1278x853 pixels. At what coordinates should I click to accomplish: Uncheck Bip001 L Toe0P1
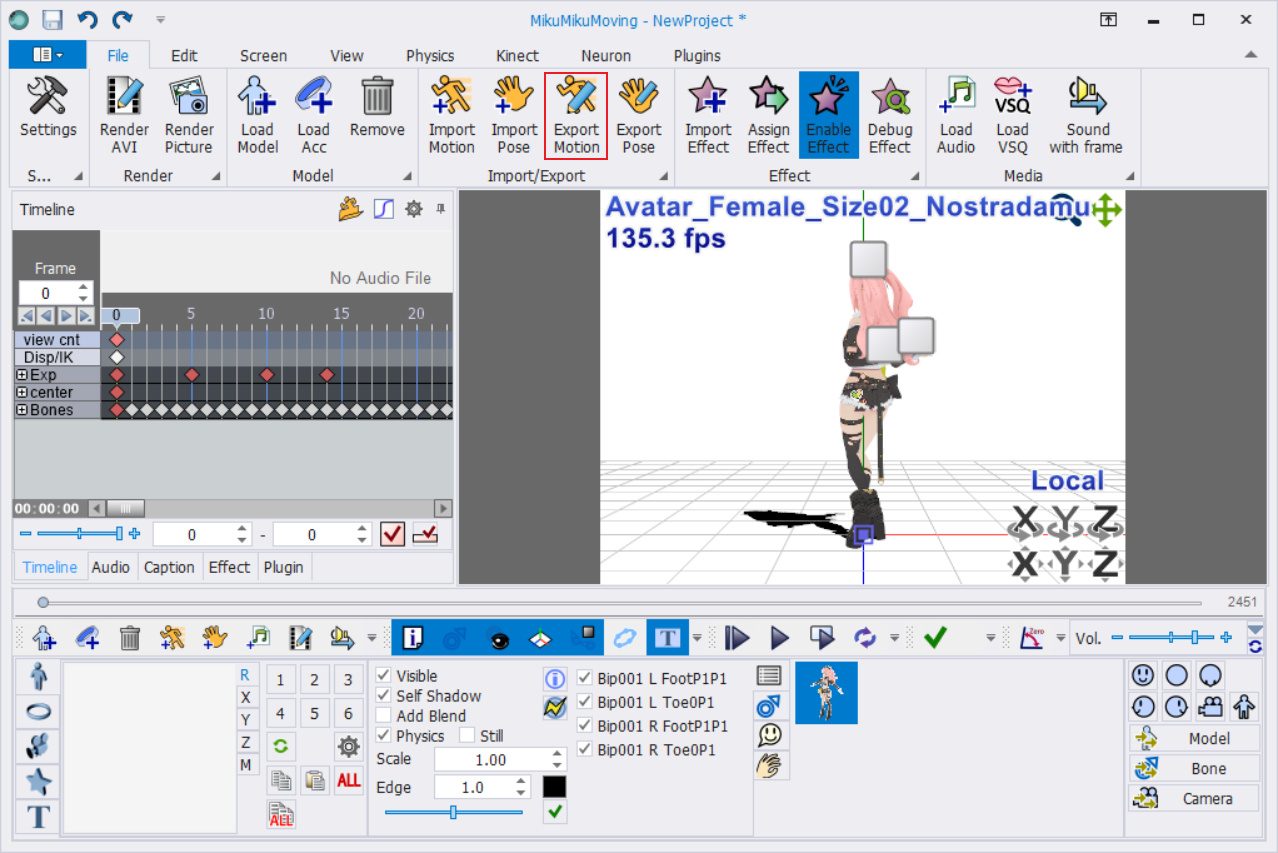click(x=585, y=702)
